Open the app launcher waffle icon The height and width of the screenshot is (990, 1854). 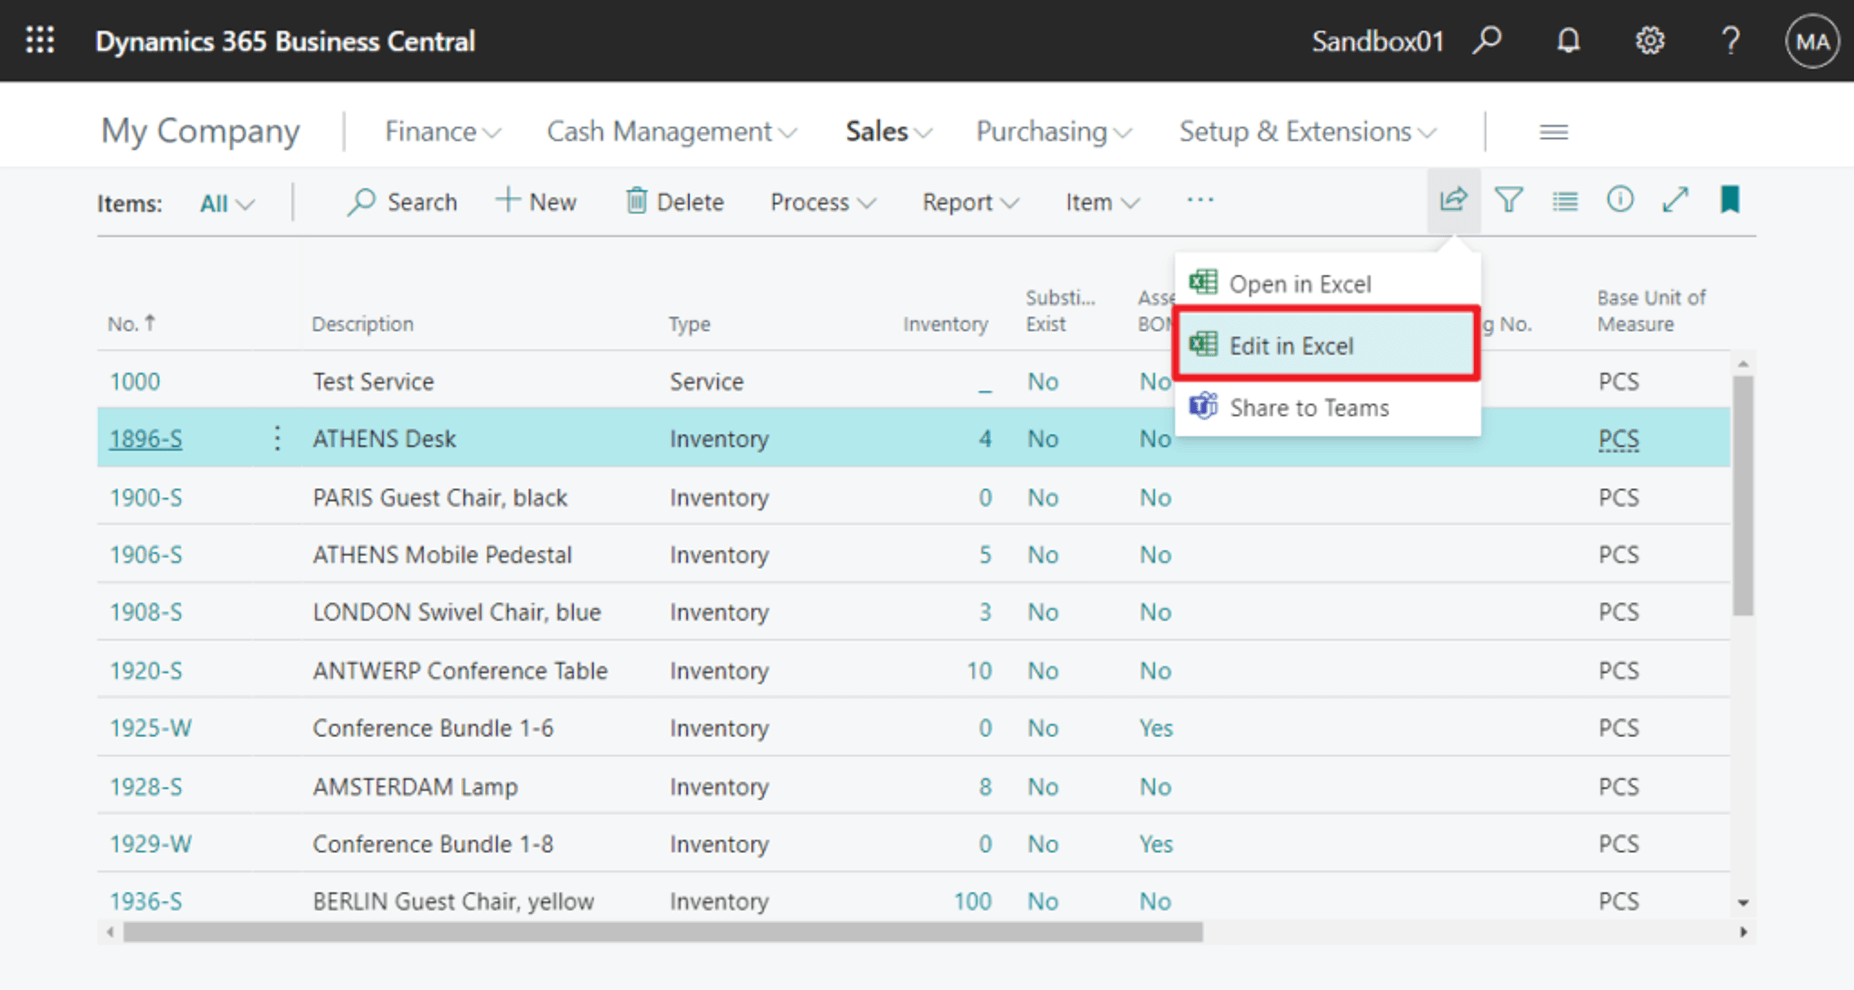[40, 41]
